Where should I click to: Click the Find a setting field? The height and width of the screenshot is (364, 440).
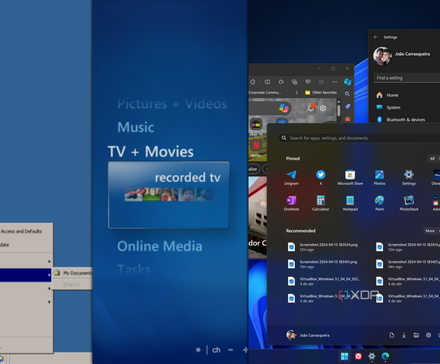tap(406, 78)
